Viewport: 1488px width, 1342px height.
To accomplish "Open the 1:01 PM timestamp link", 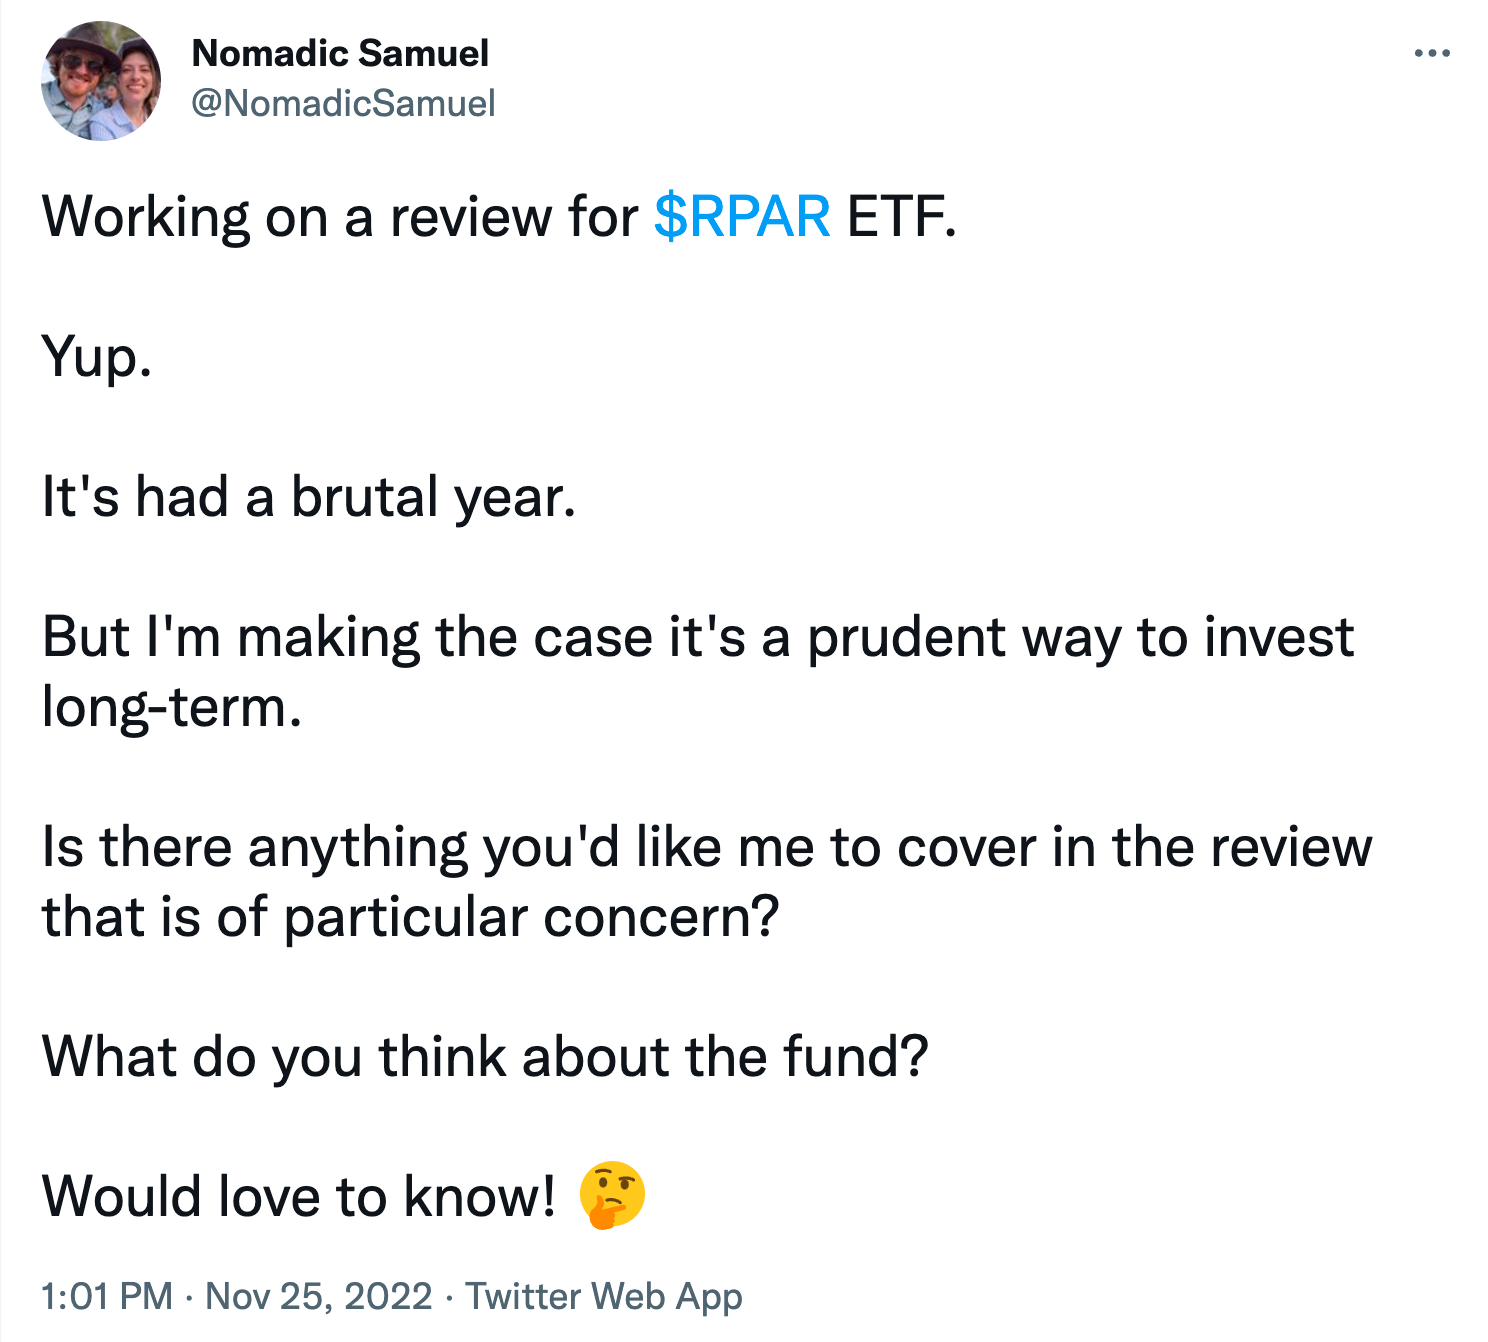I will coord(107,1296).
